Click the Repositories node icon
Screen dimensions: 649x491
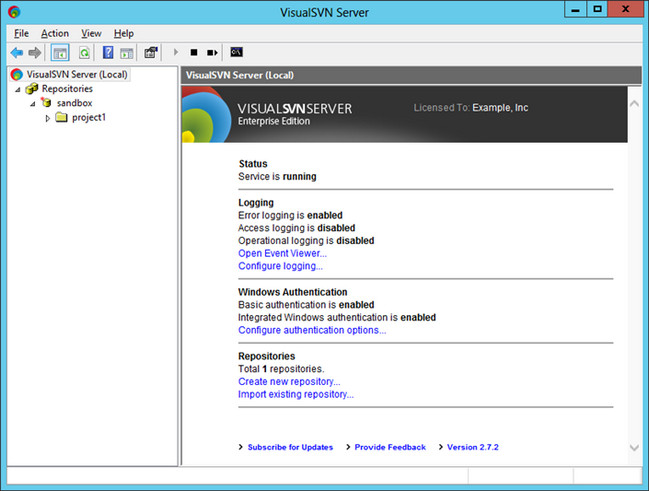pyautogui.click(x=31, y=89)
